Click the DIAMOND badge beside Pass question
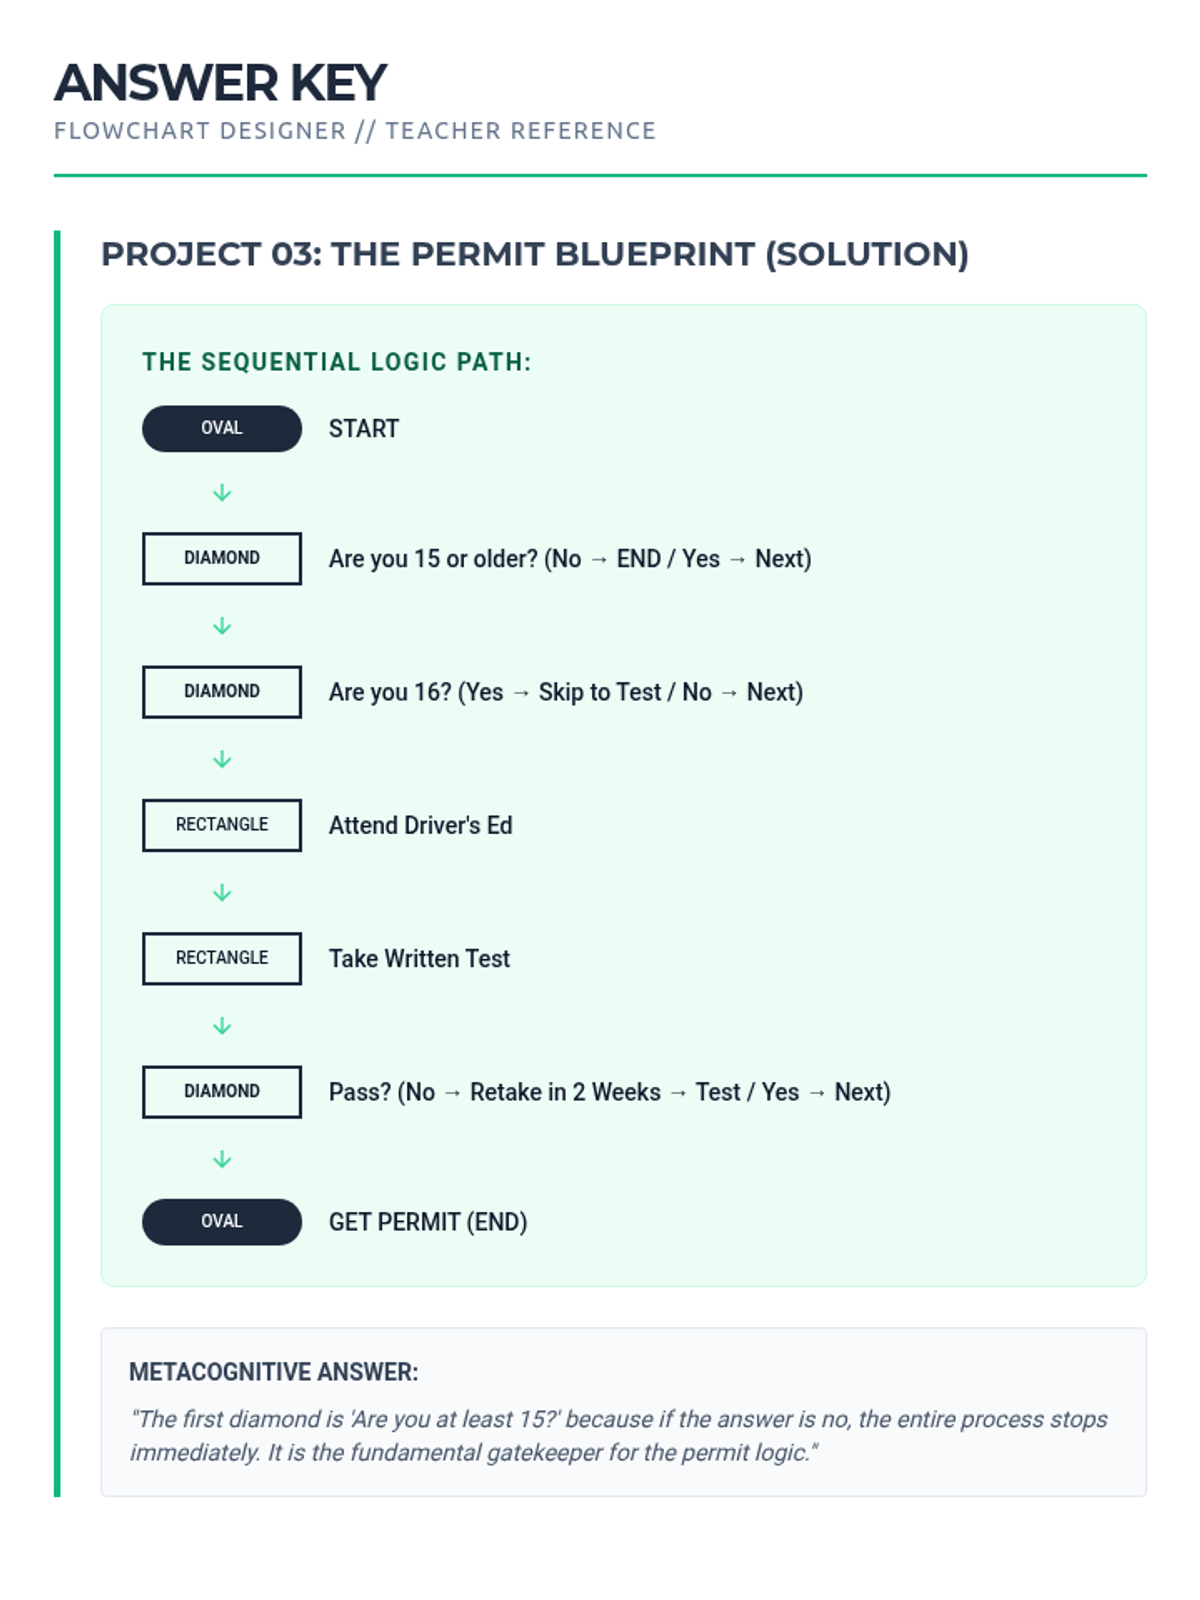 pyautogui.click(x=221, y=1091)
